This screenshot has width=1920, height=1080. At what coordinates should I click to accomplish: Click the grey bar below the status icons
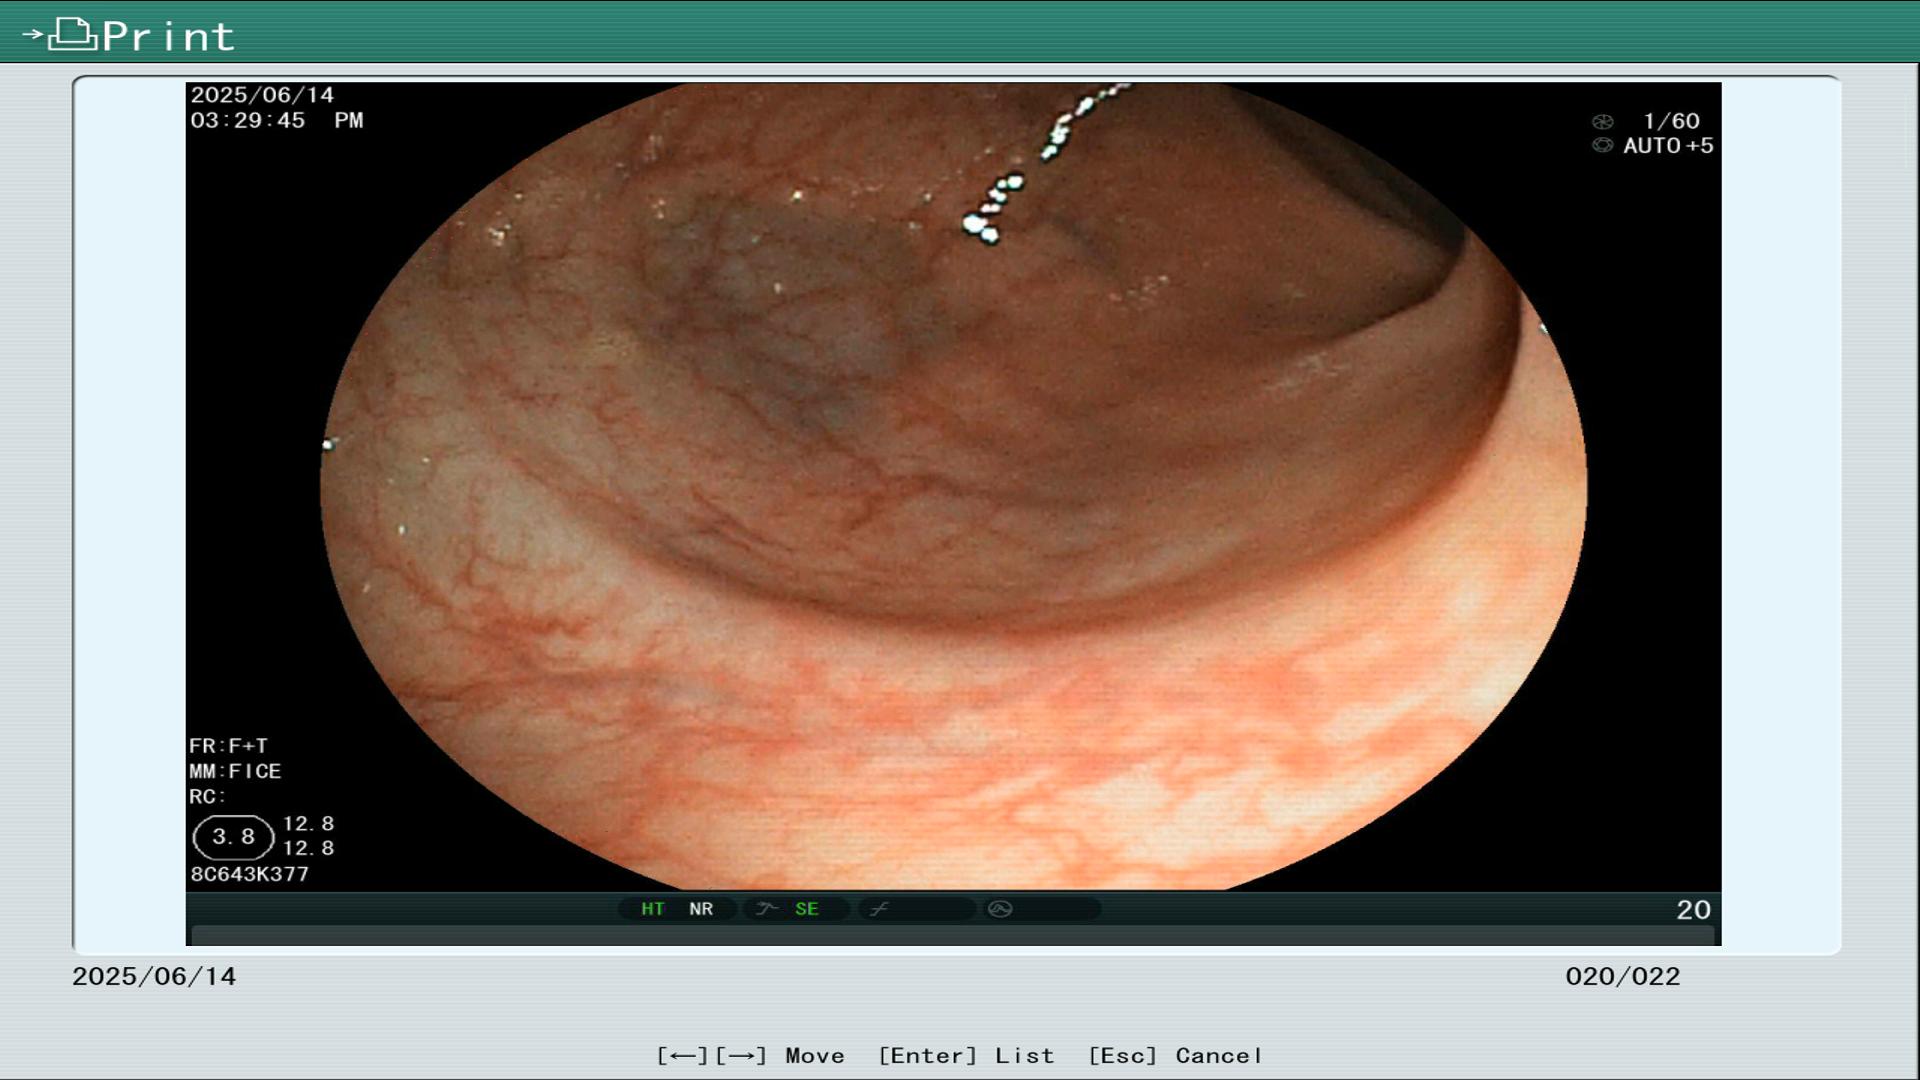tap(953, 936)
